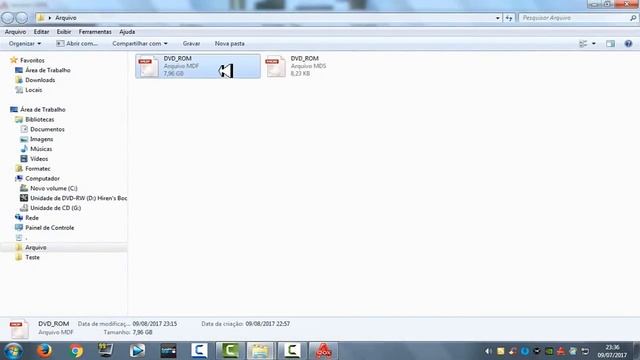The height and width of the screenshot is (360, 640).
Task: Open the green Camtasia taskbar icon
Action: click(x=230, y=351)
